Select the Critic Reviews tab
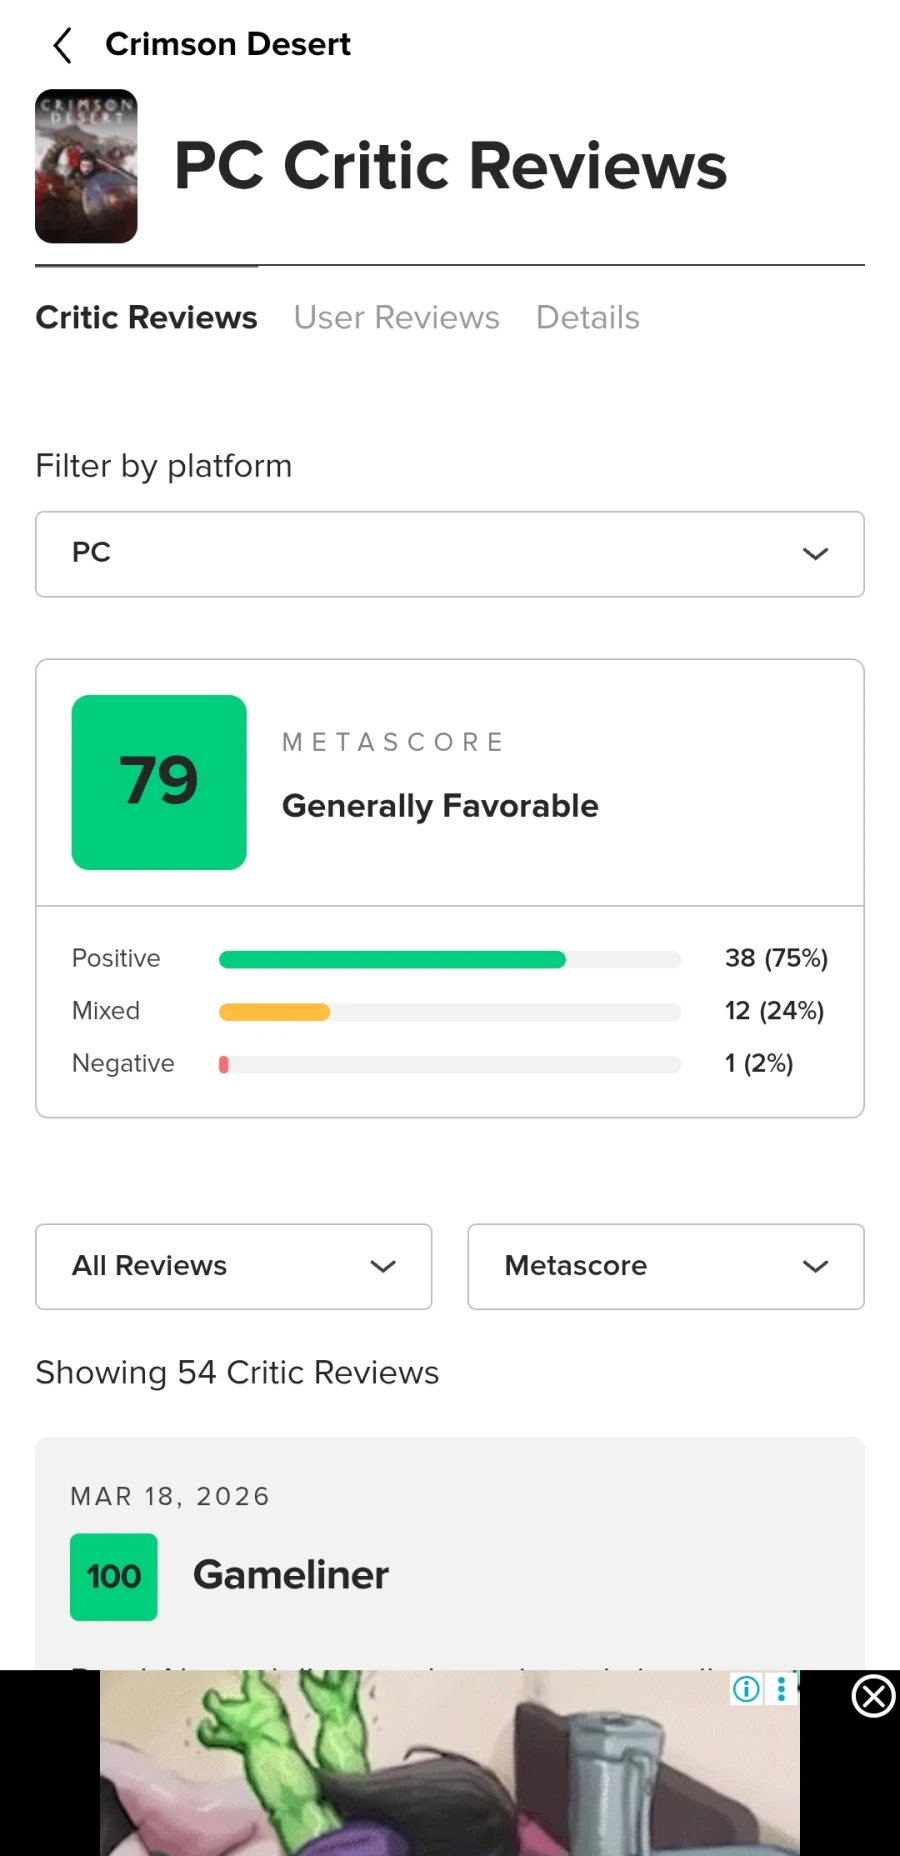 click(146, 317)
